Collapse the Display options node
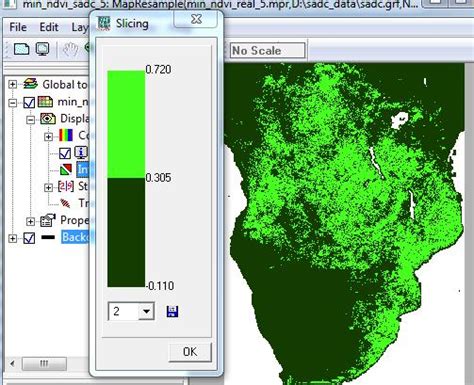The width and height of the screenshot is (474, 385). pos(30,119)
